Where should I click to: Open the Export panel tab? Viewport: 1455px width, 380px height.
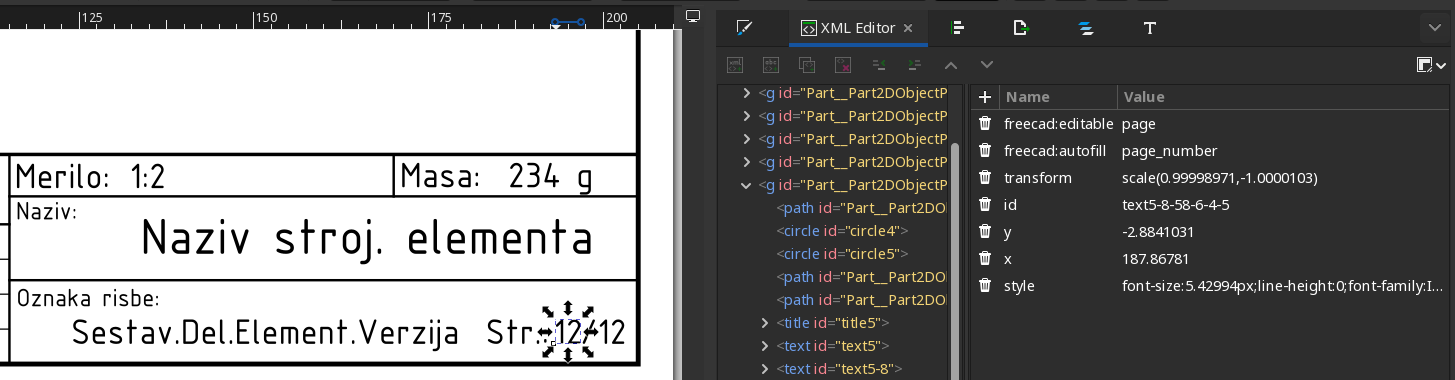pyautogui.click(x=1021, y=28)
